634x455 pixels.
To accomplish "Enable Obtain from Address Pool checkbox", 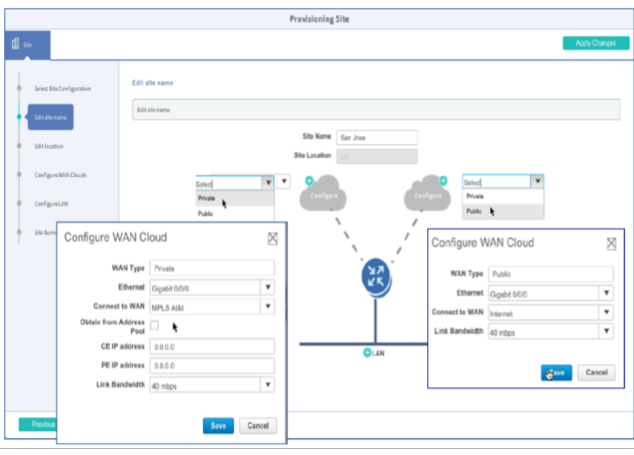I will [x=155, y=325].
